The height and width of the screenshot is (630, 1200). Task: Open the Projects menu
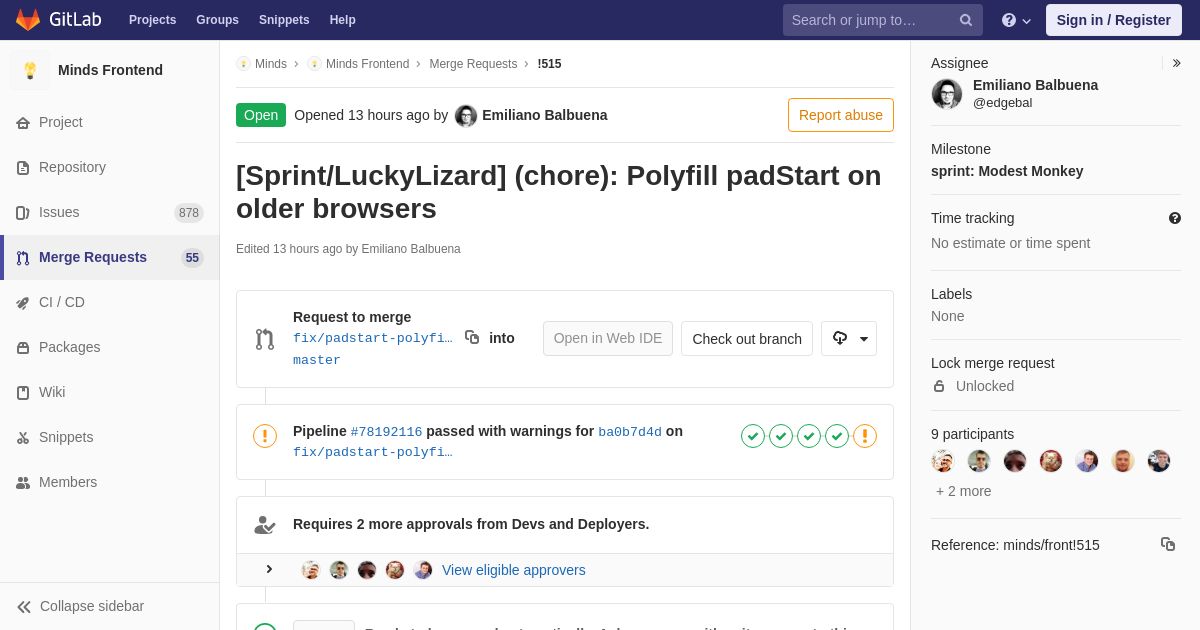coord(152,20)
